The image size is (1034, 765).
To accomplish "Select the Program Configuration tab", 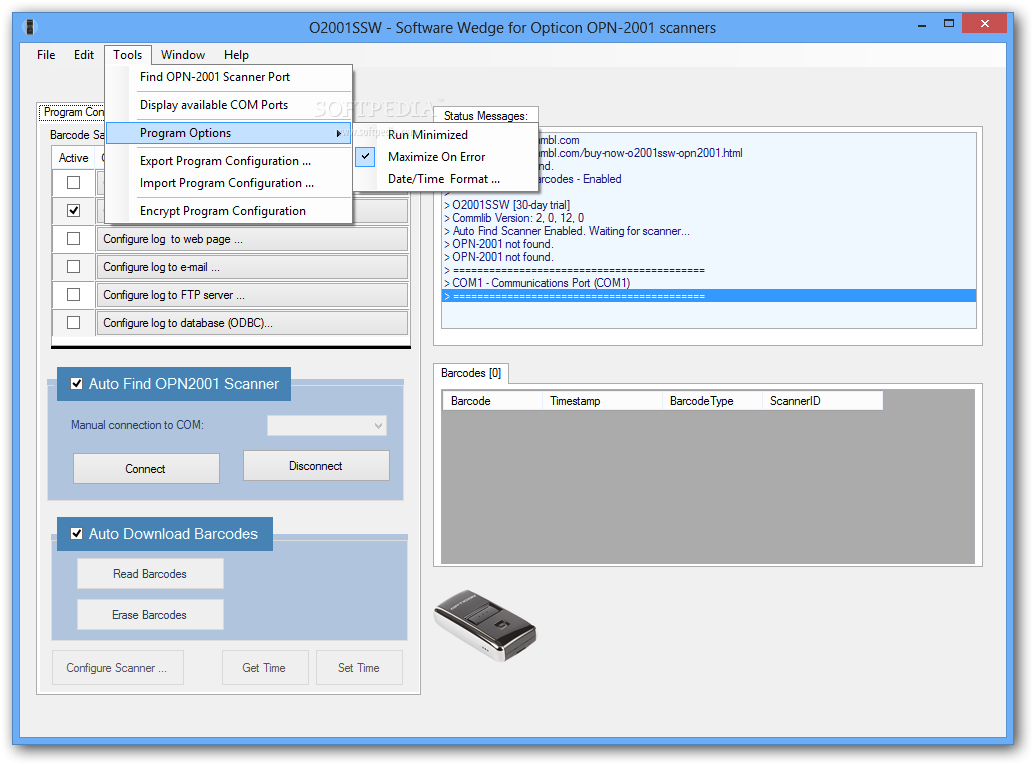I will pyautogui.click(x=72, y=112).
